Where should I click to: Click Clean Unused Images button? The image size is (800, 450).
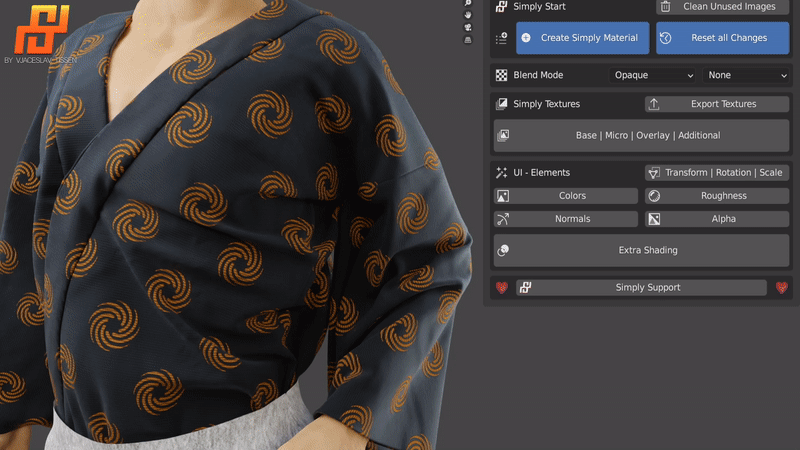click(x=722, y=6)
